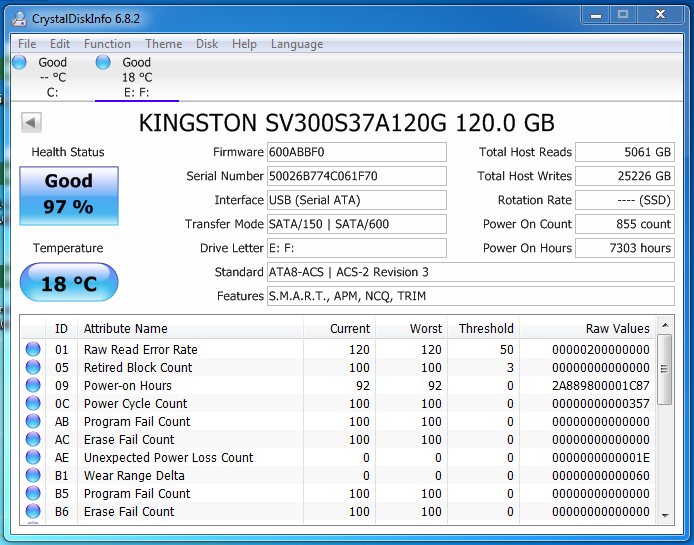The width and height of the screenshot is (694, 545).
Task: Select the Power Cycle Count attribute name
Action: coord(135,403)
